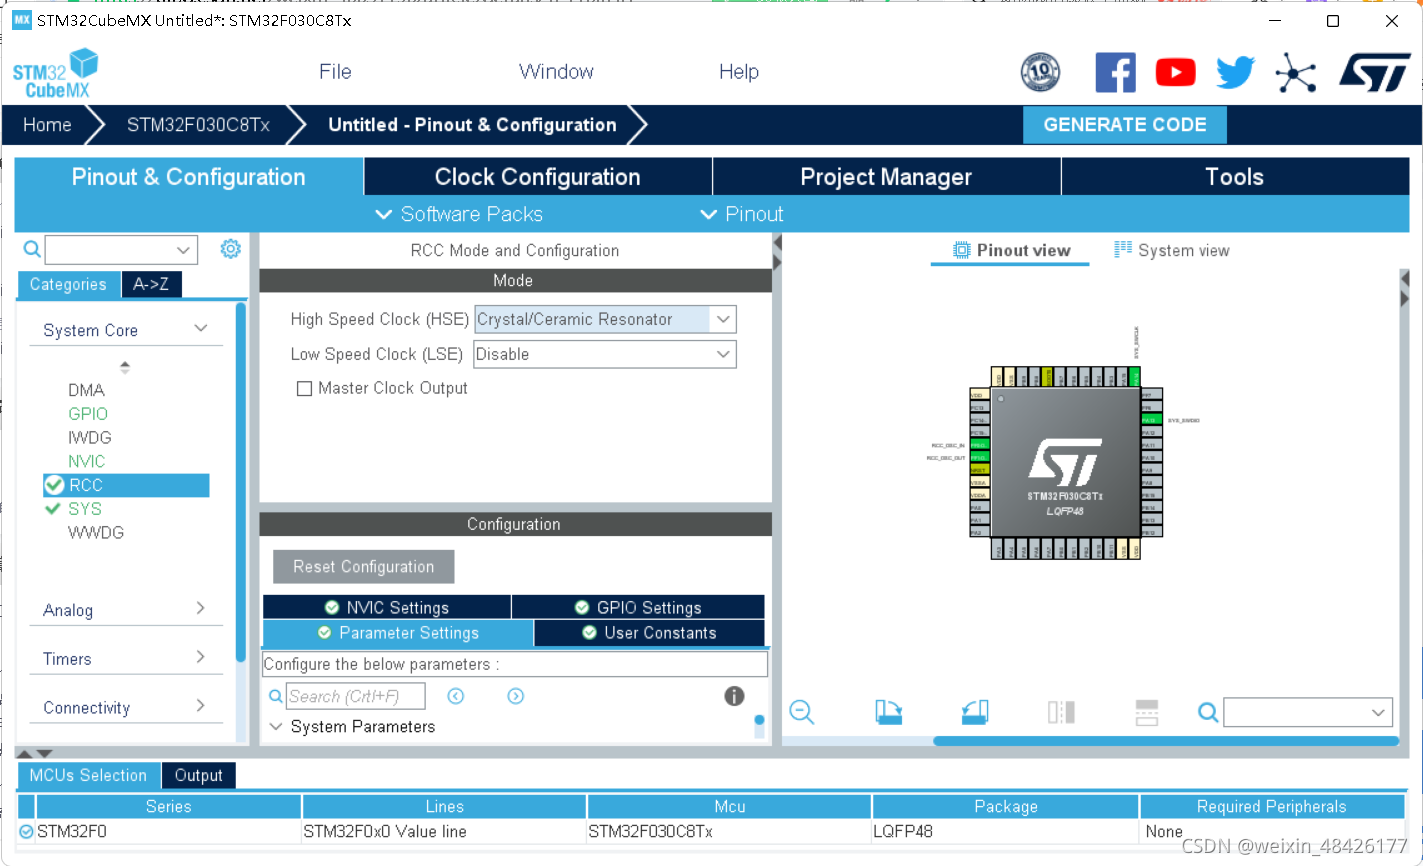Viewport: 1423px width, 866px height.
Task: Switch to Tools tab
Action: coord(1234,177)
